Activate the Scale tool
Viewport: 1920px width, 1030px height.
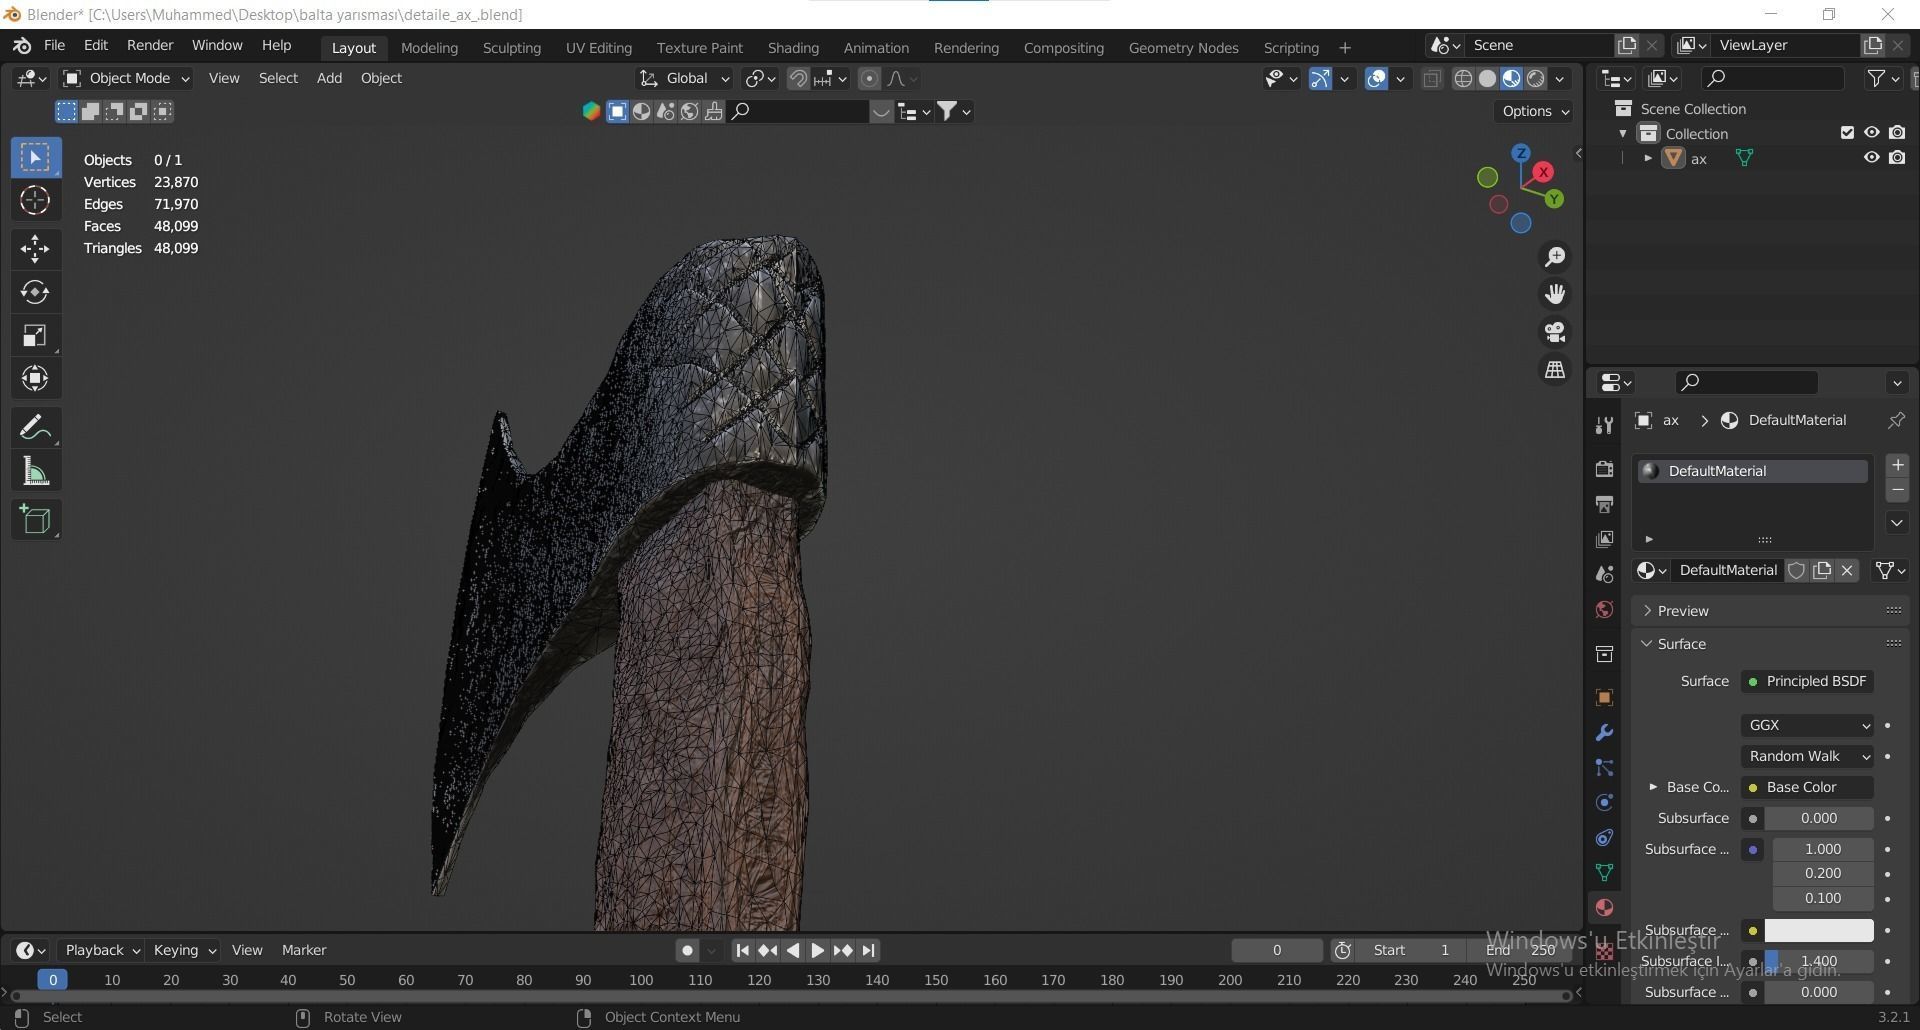(35, 336)
